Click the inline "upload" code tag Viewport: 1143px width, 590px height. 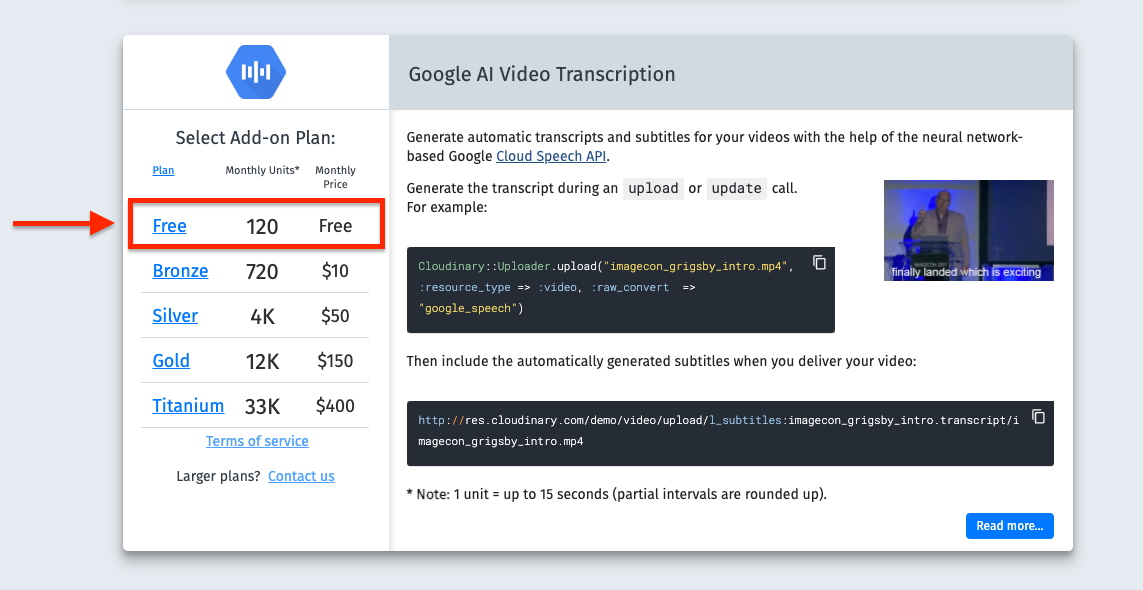(653, 188)
